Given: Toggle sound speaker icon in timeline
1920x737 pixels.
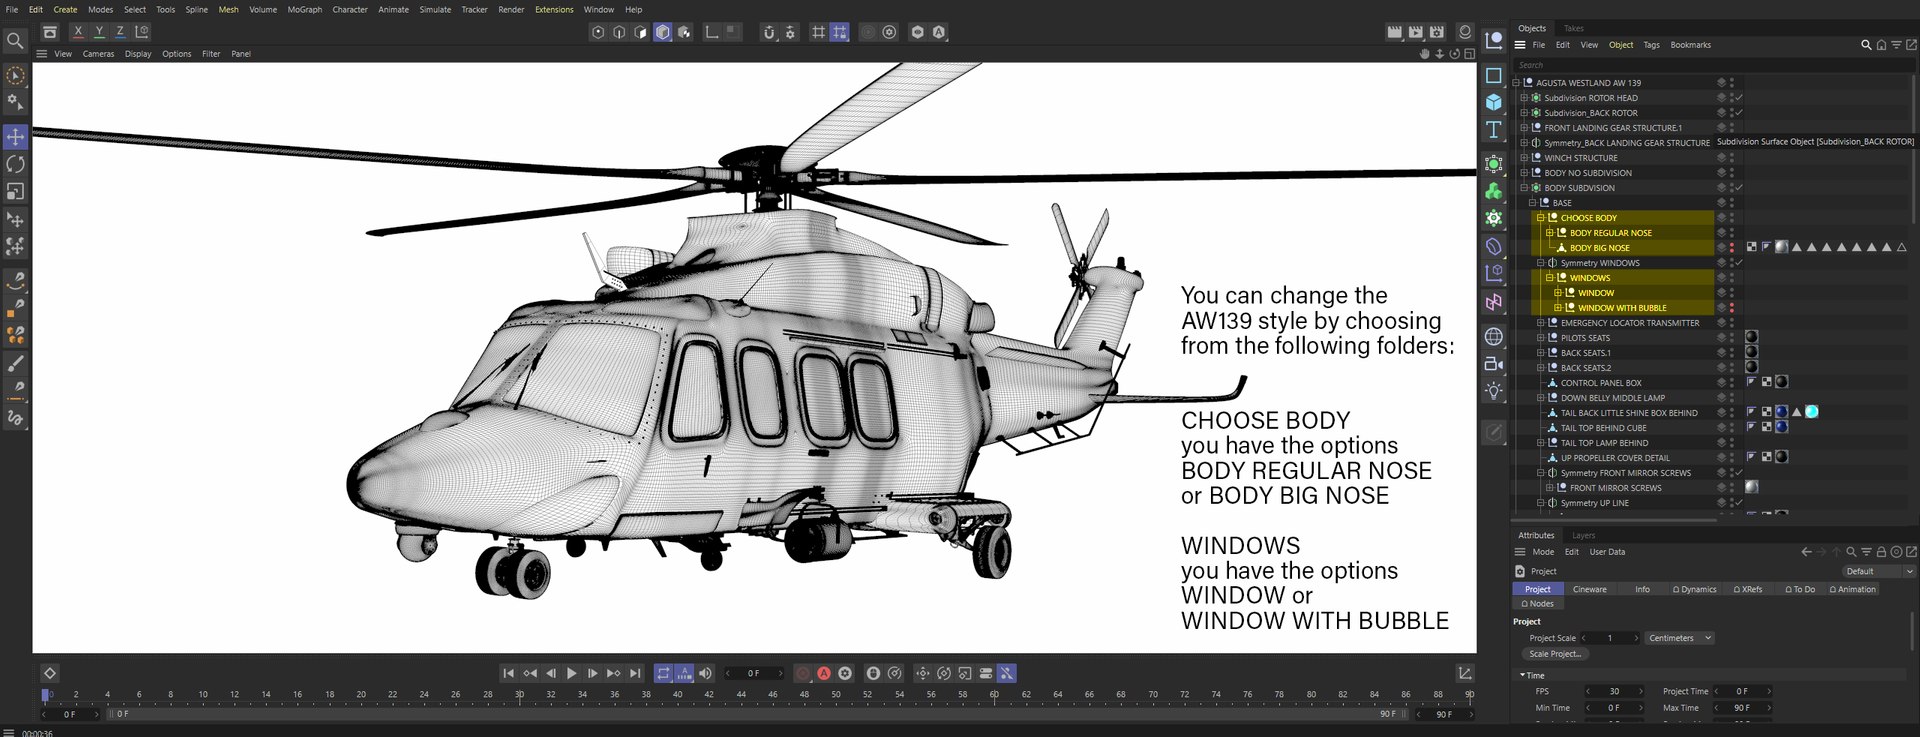Looking at the screenshot, I should point(705,673).
